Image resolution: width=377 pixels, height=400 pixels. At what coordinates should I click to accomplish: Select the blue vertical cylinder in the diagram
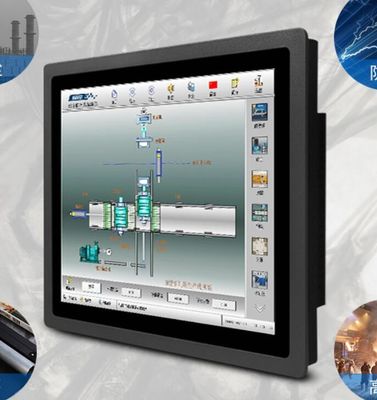click(159, 165)
